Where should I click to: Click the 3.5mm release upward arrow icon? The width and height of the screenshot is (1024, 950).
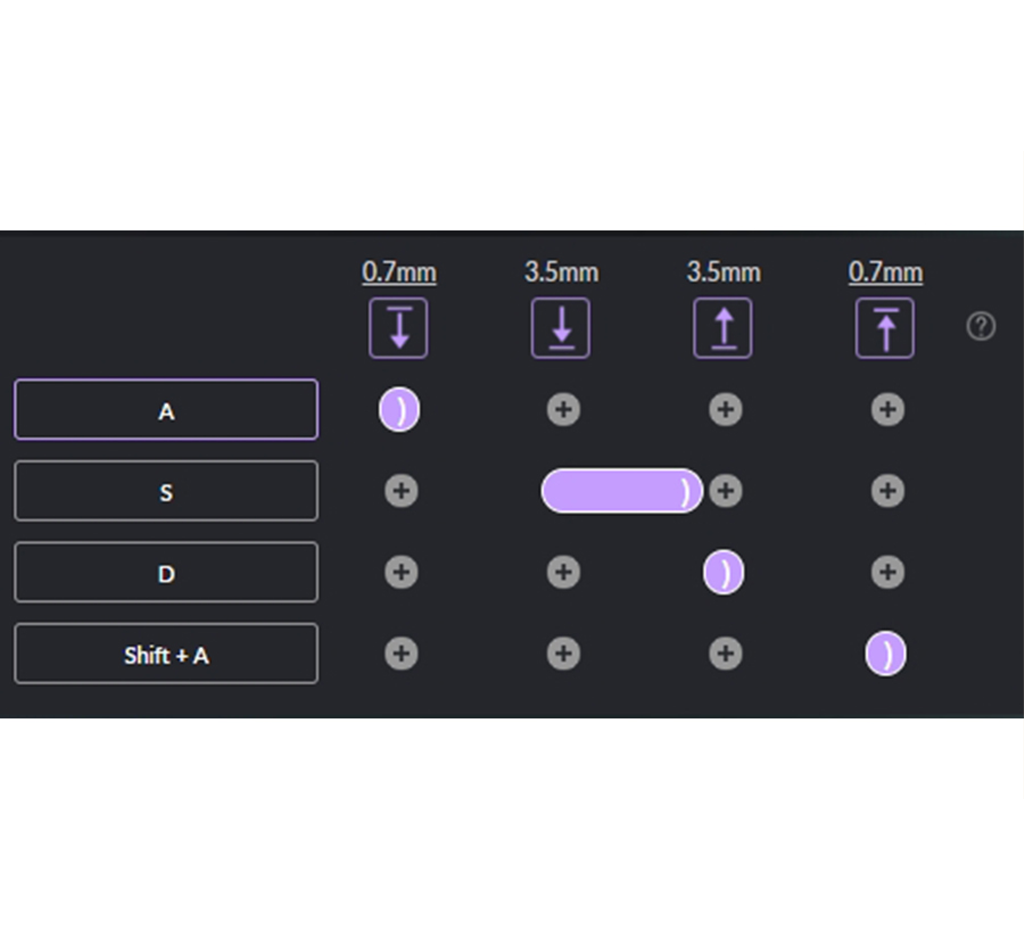[723, 328]
